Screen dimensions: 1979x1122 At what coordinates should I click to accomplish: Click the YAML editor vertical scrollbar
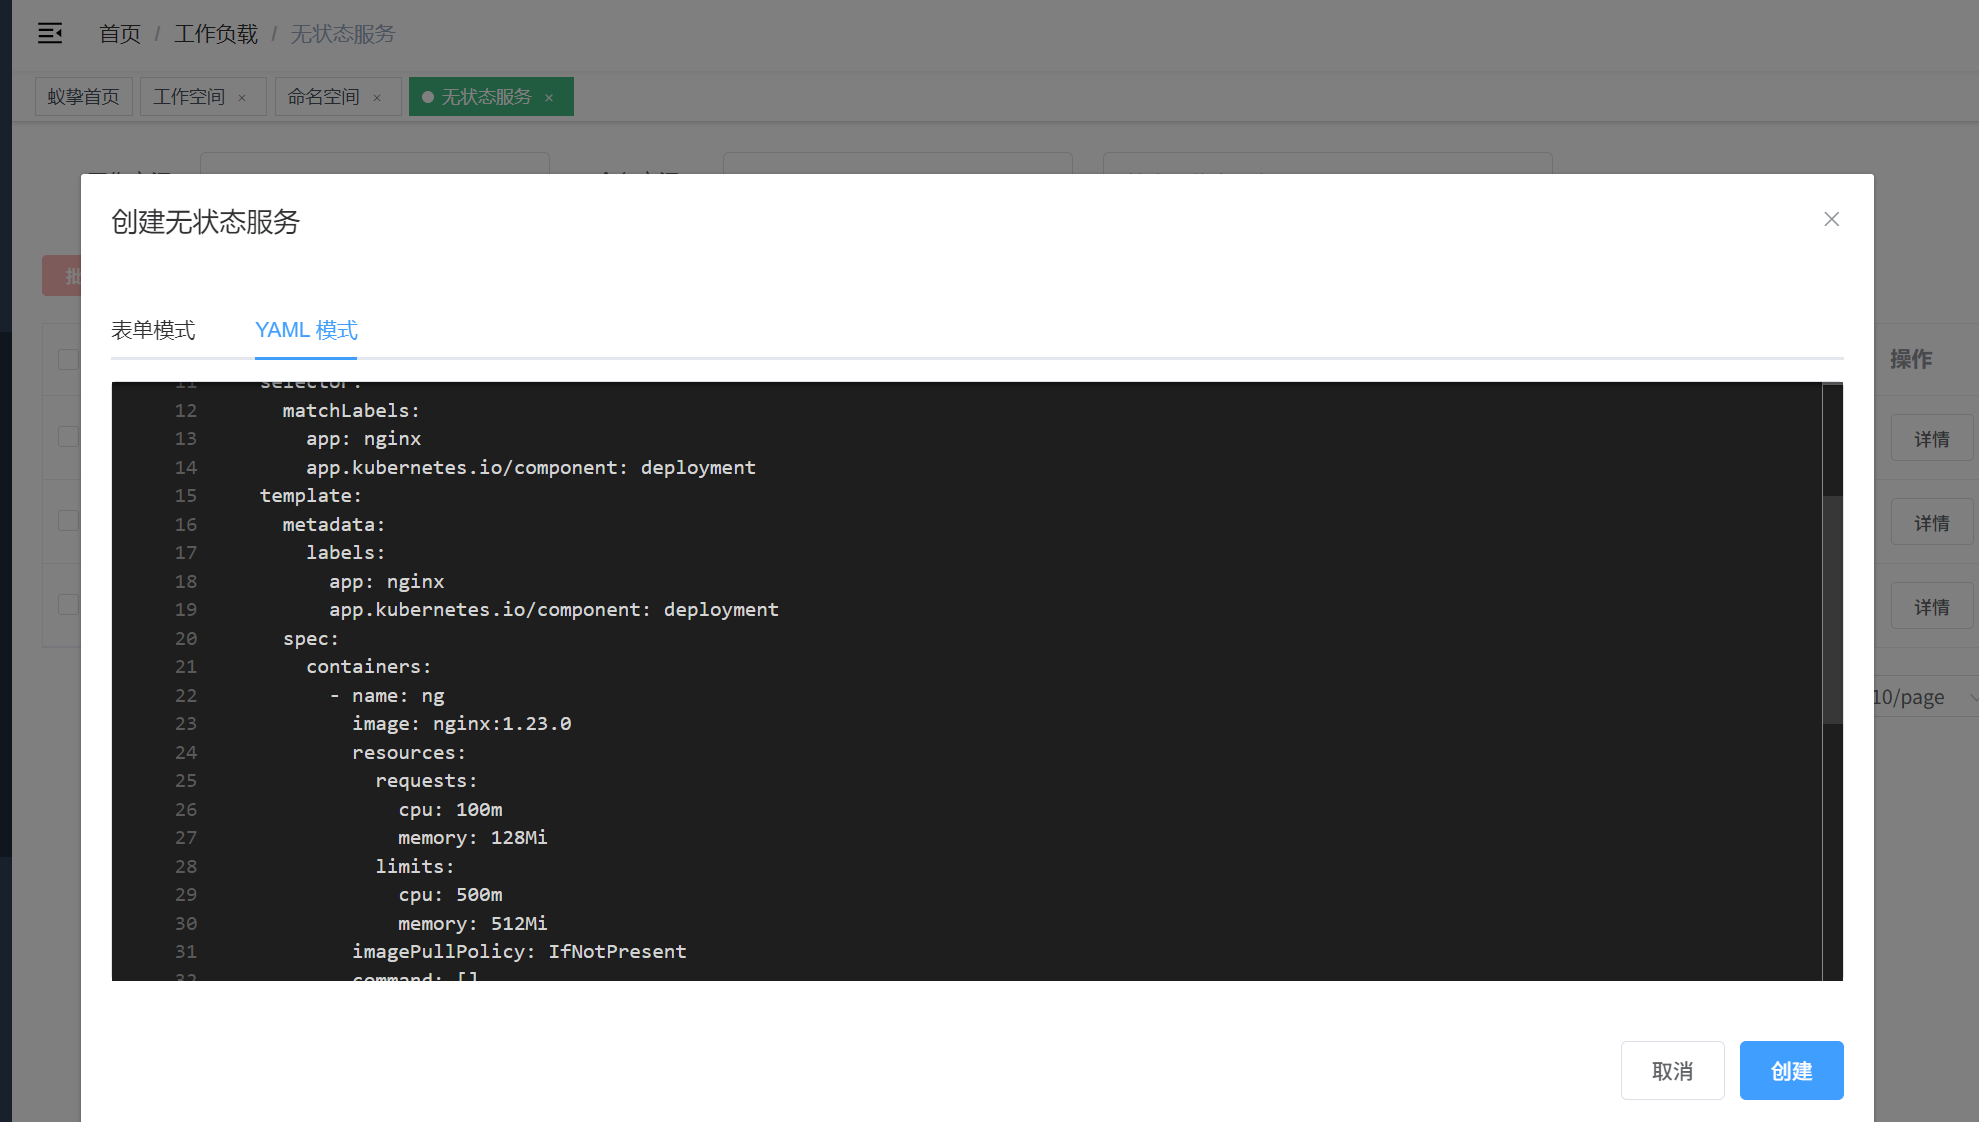point(1832,610)
